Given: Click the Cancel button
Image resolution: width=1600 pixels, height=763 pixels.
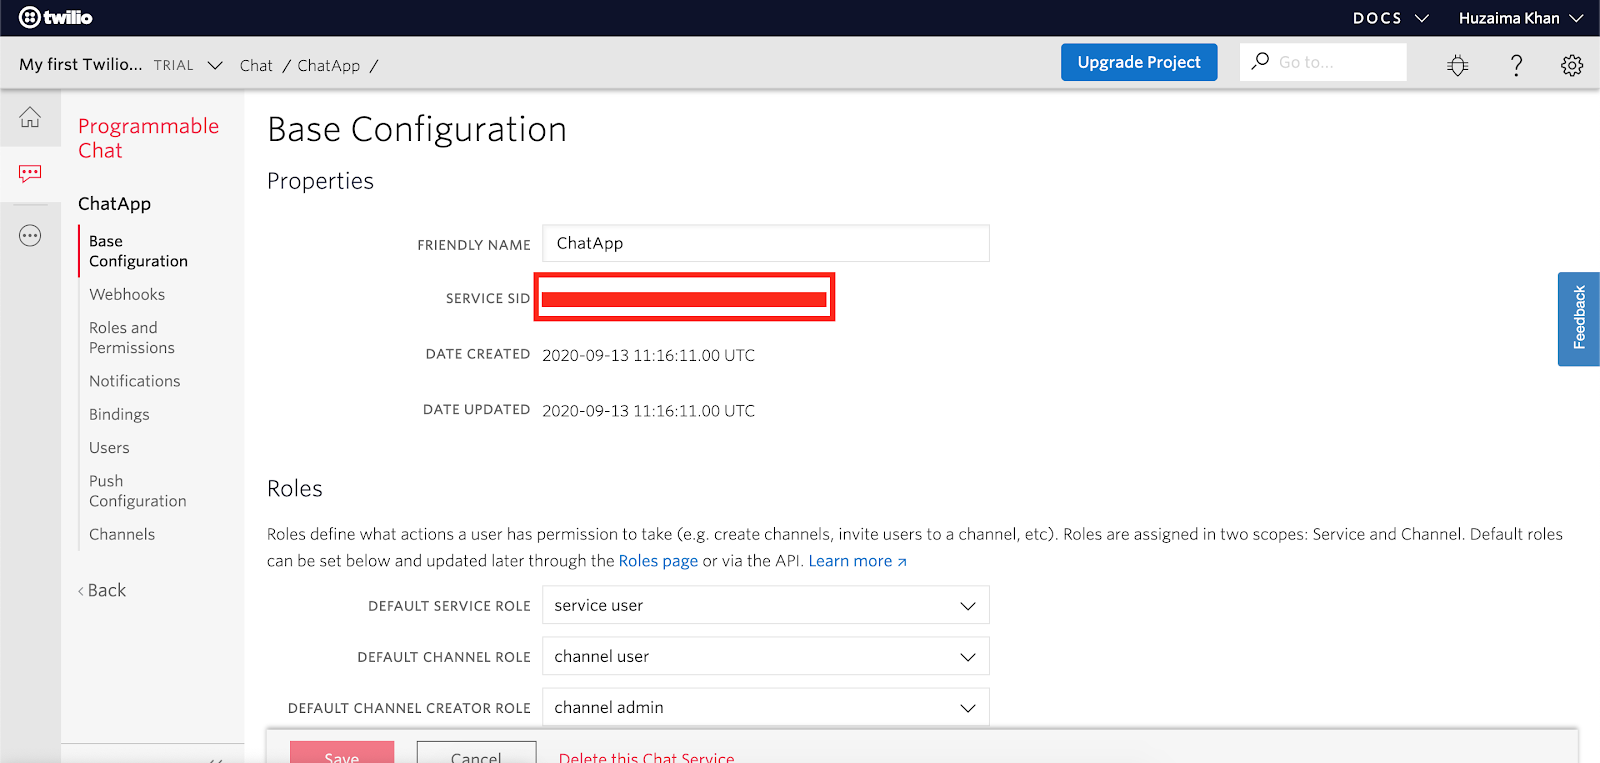Looking at the screenshot, I should pos(476,753).
